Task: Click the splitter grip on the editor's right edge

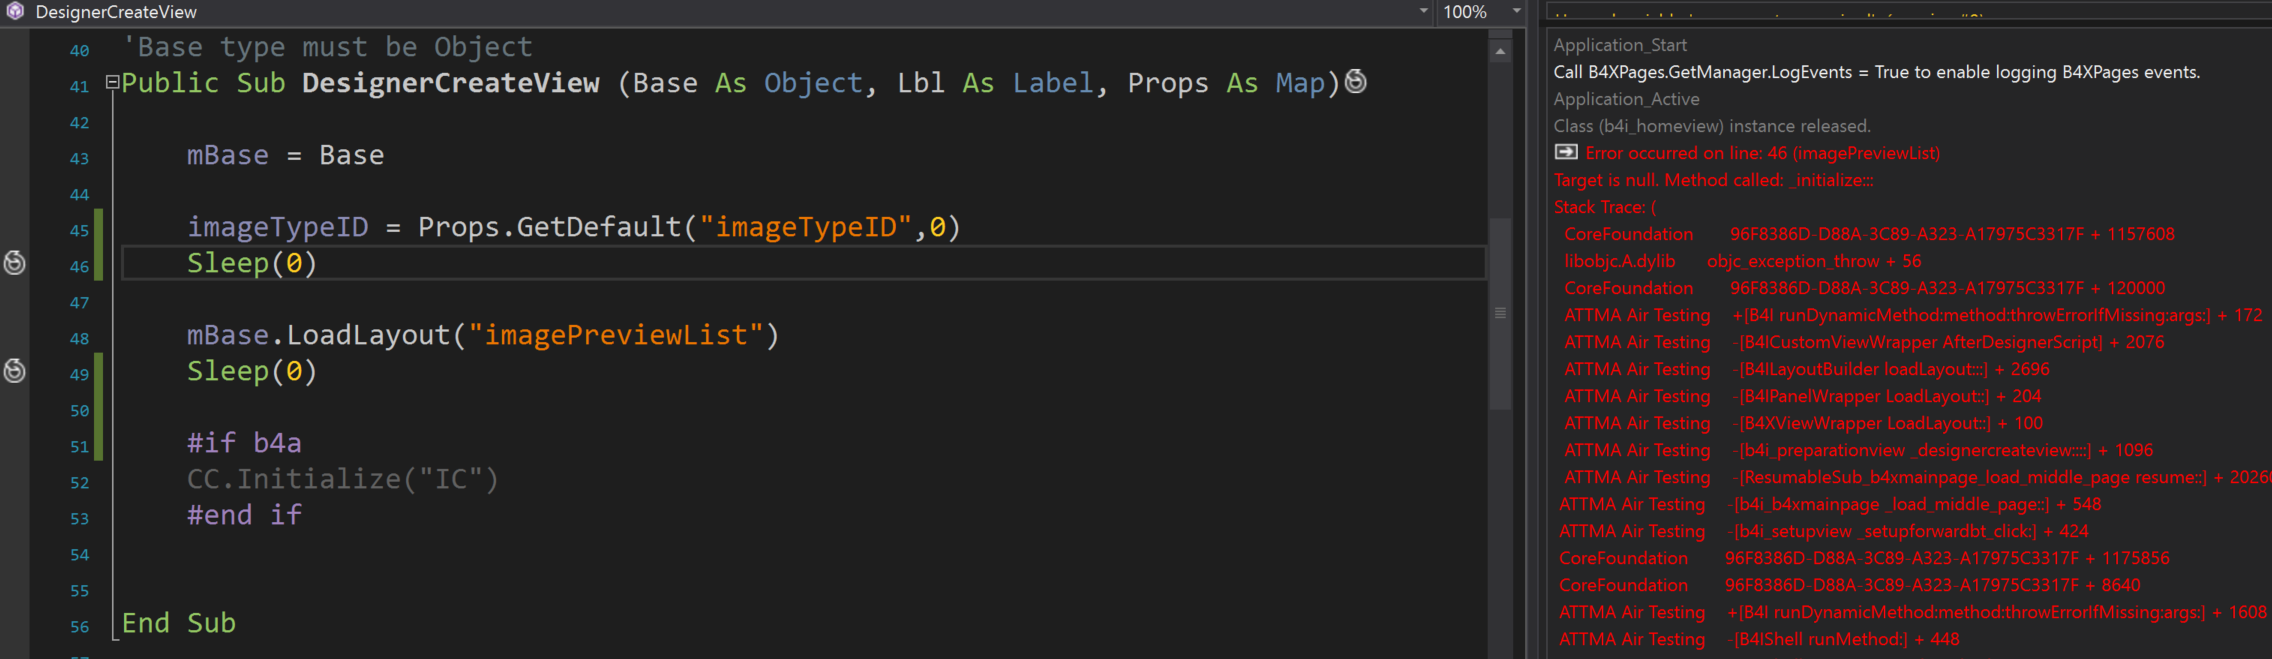Action: pyautogui.click(x=1501, y=312)
